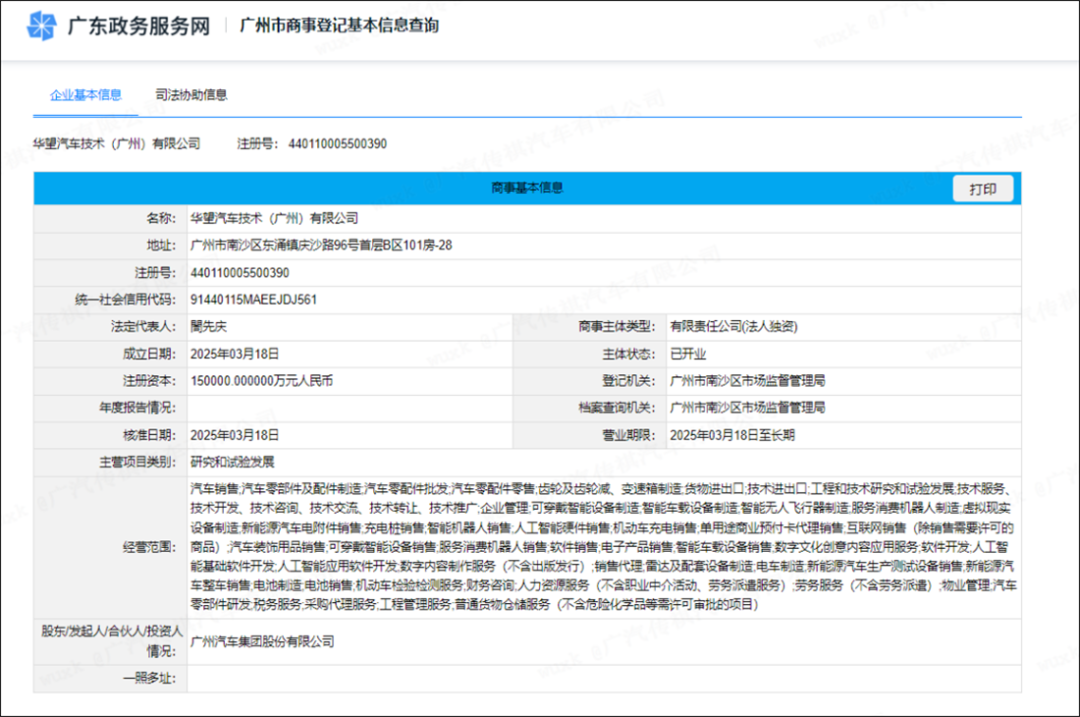
Task: Click the 广州市商事登记基本信息查询 page heading
Action: [339, 26]
